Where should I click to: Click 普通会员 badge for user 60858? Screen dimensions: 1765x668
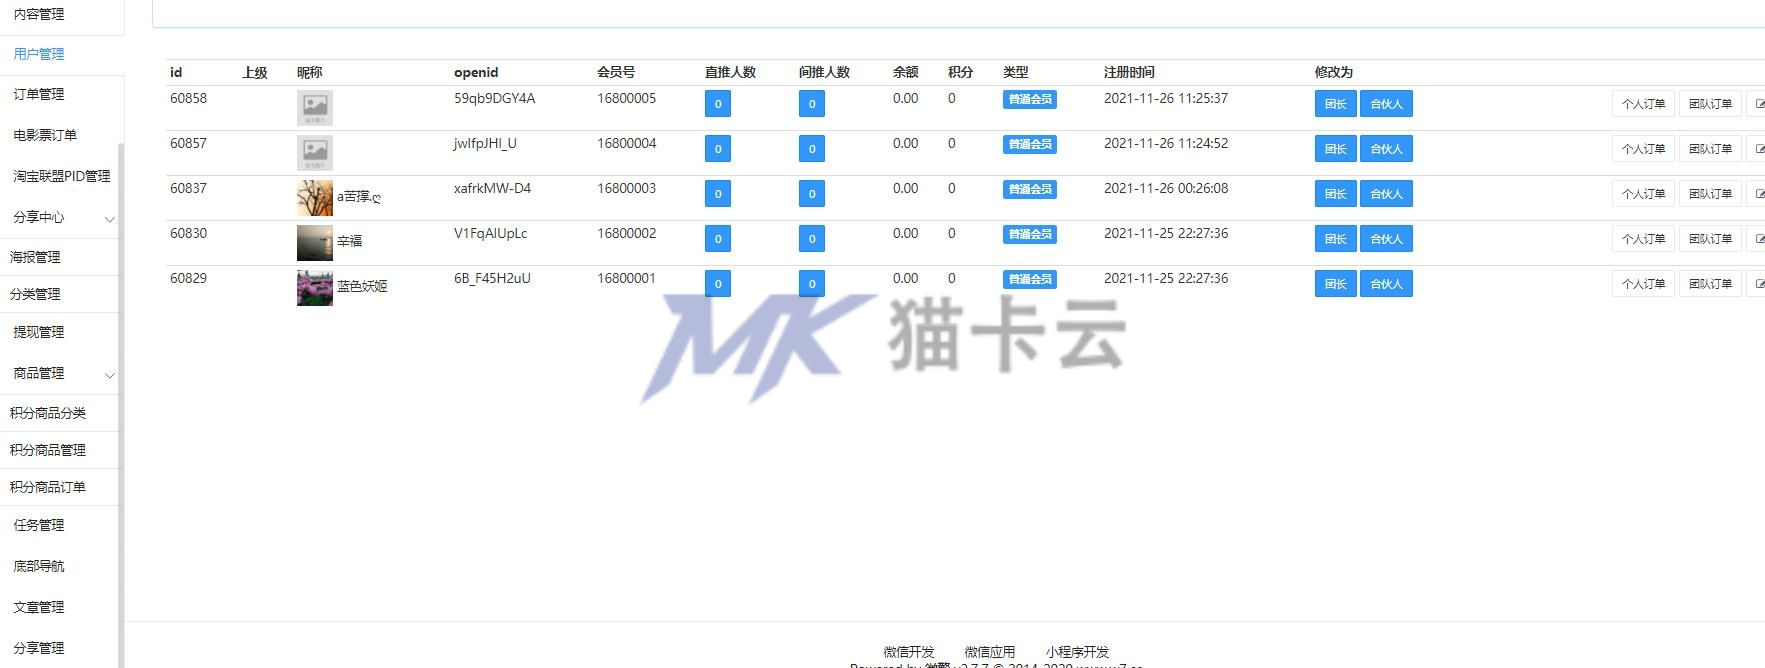pos(1030,99)
